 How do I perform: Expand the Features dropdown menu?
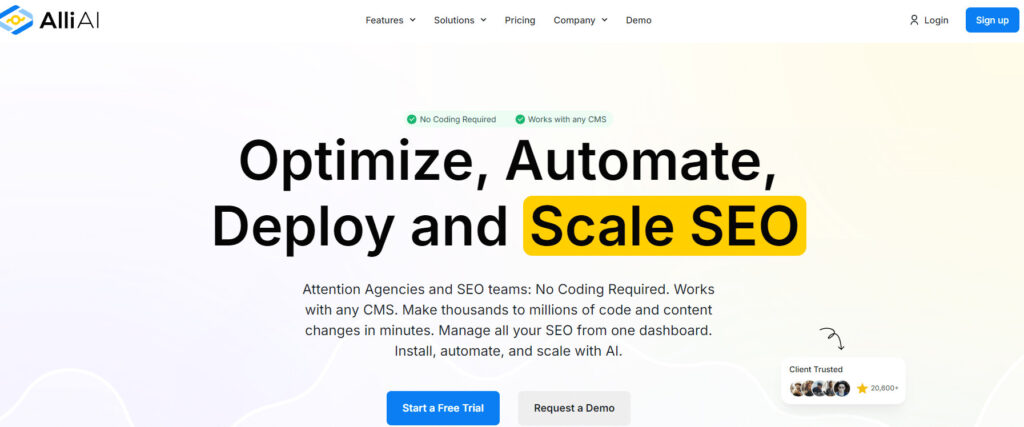(390, 20)
